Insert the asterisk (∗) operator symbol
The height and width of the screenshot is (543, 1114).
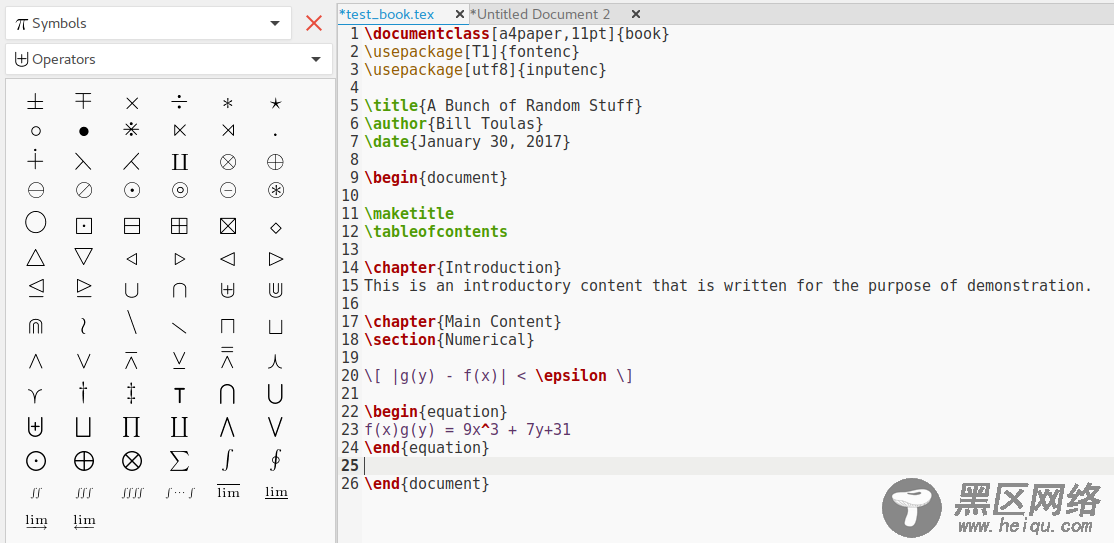(227, 104)
